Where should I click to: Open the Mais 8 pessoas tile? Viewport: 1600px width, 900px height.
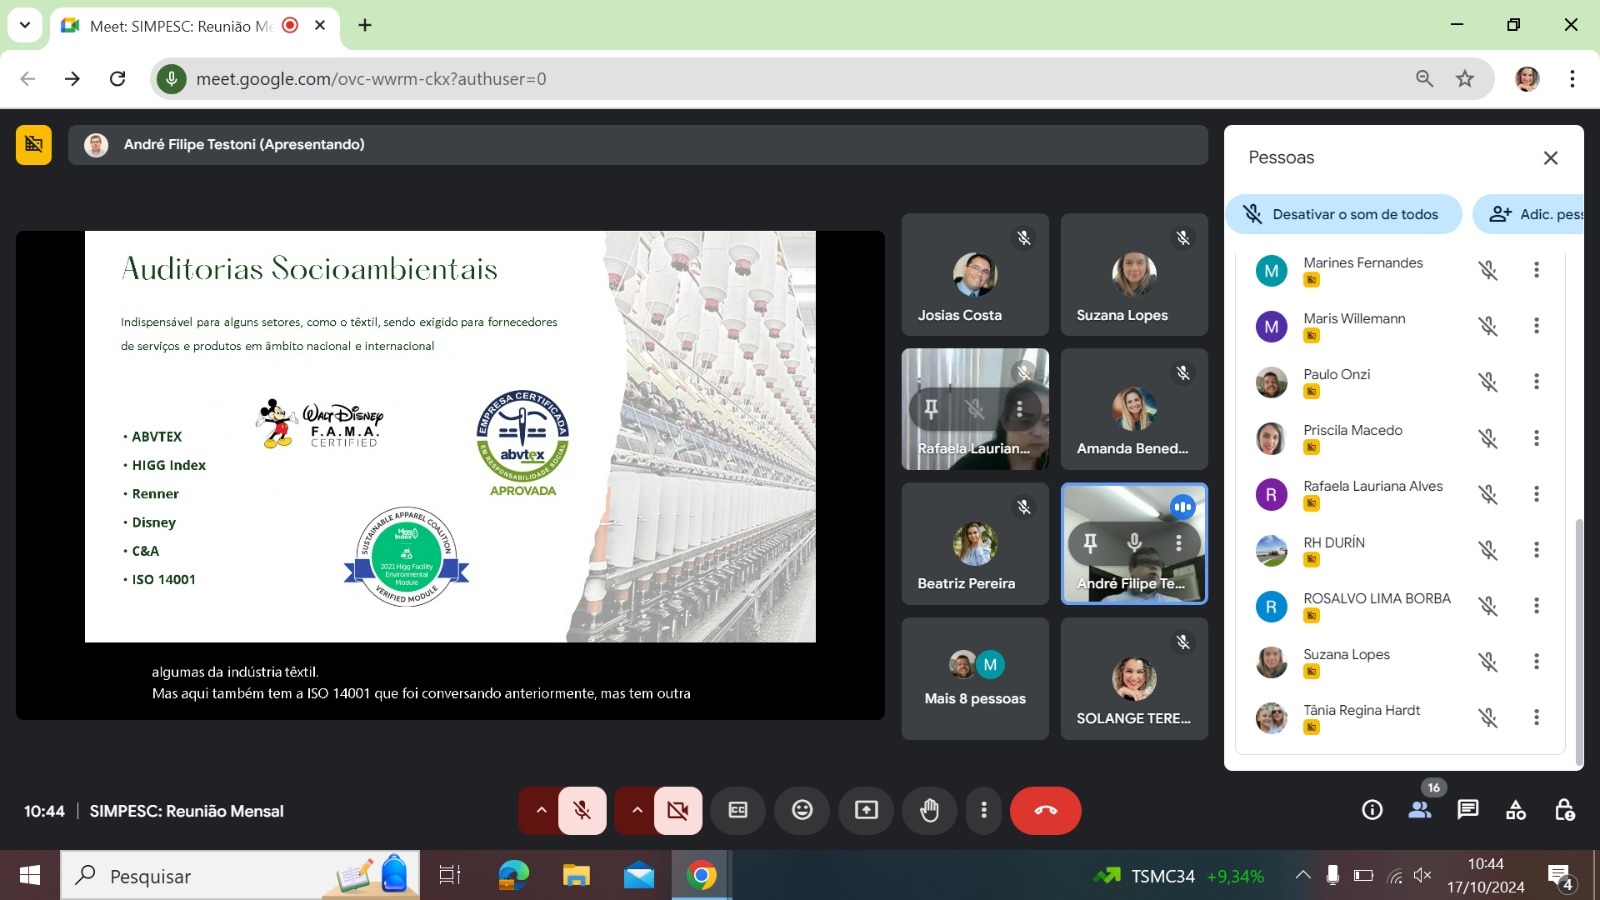975,679
